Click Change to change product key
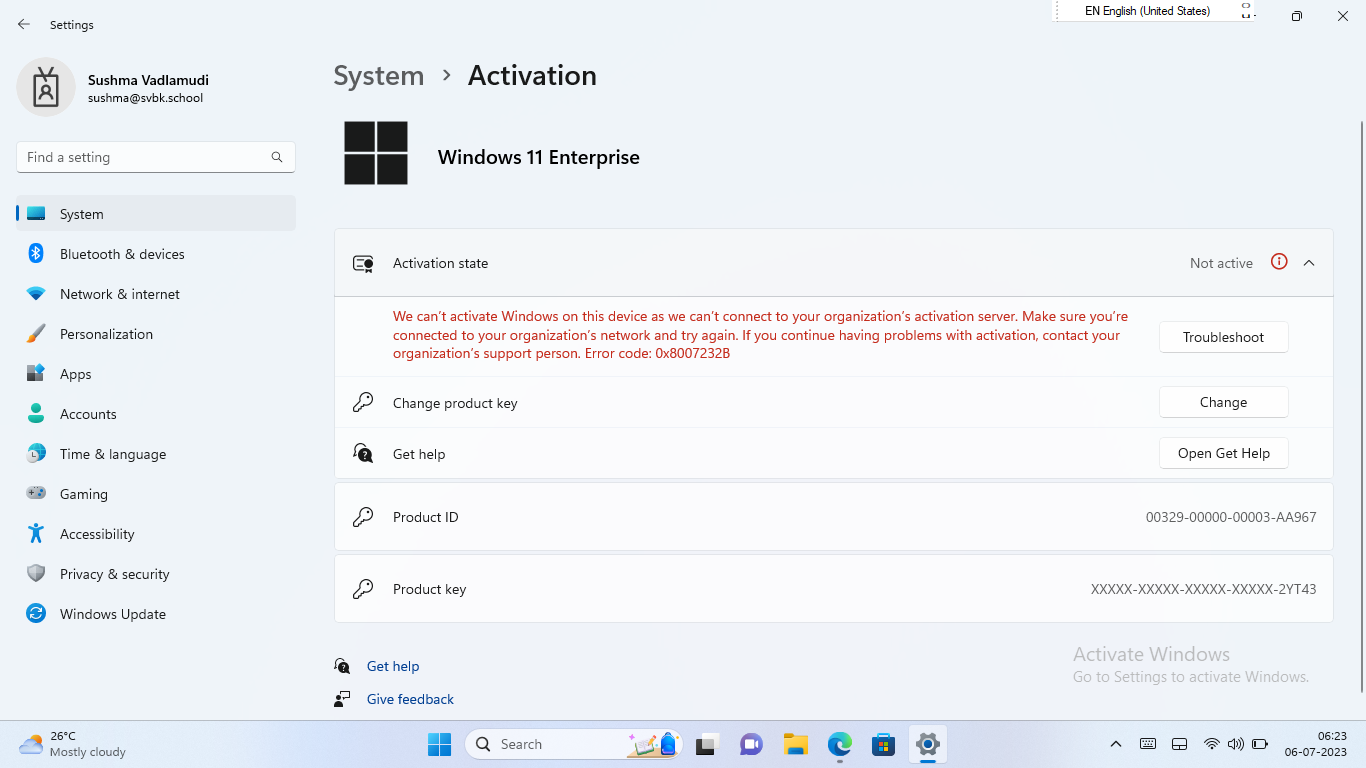Screen dimensions: 1366x768 coord(1224,402)
